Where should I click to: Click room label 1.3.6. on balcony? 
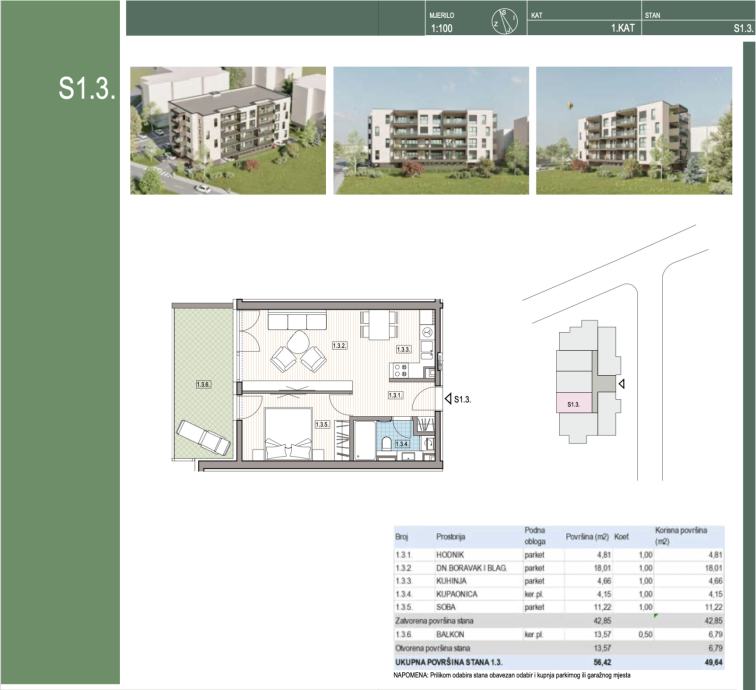click(x=203, y=384)
